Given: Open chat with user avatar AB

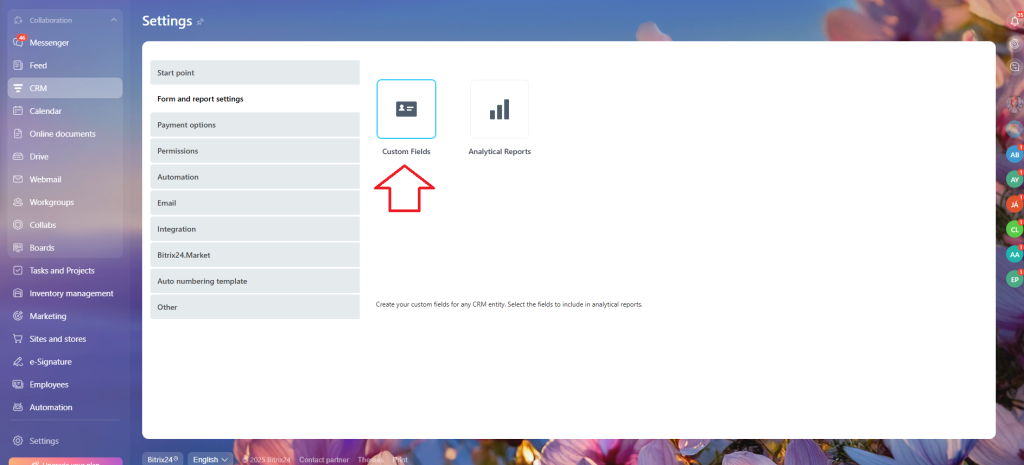Looking at the screenshot, I should point(1014,155).
